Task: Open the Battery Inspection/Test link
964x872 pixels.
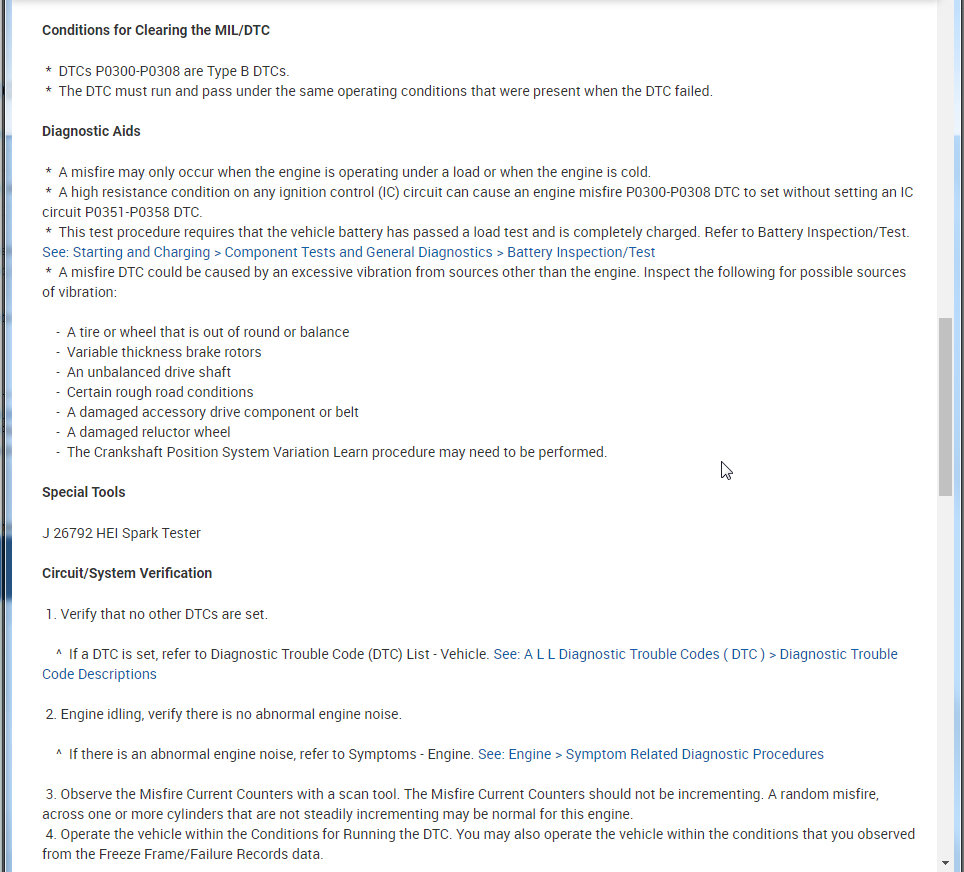Action: pos(348,252)
